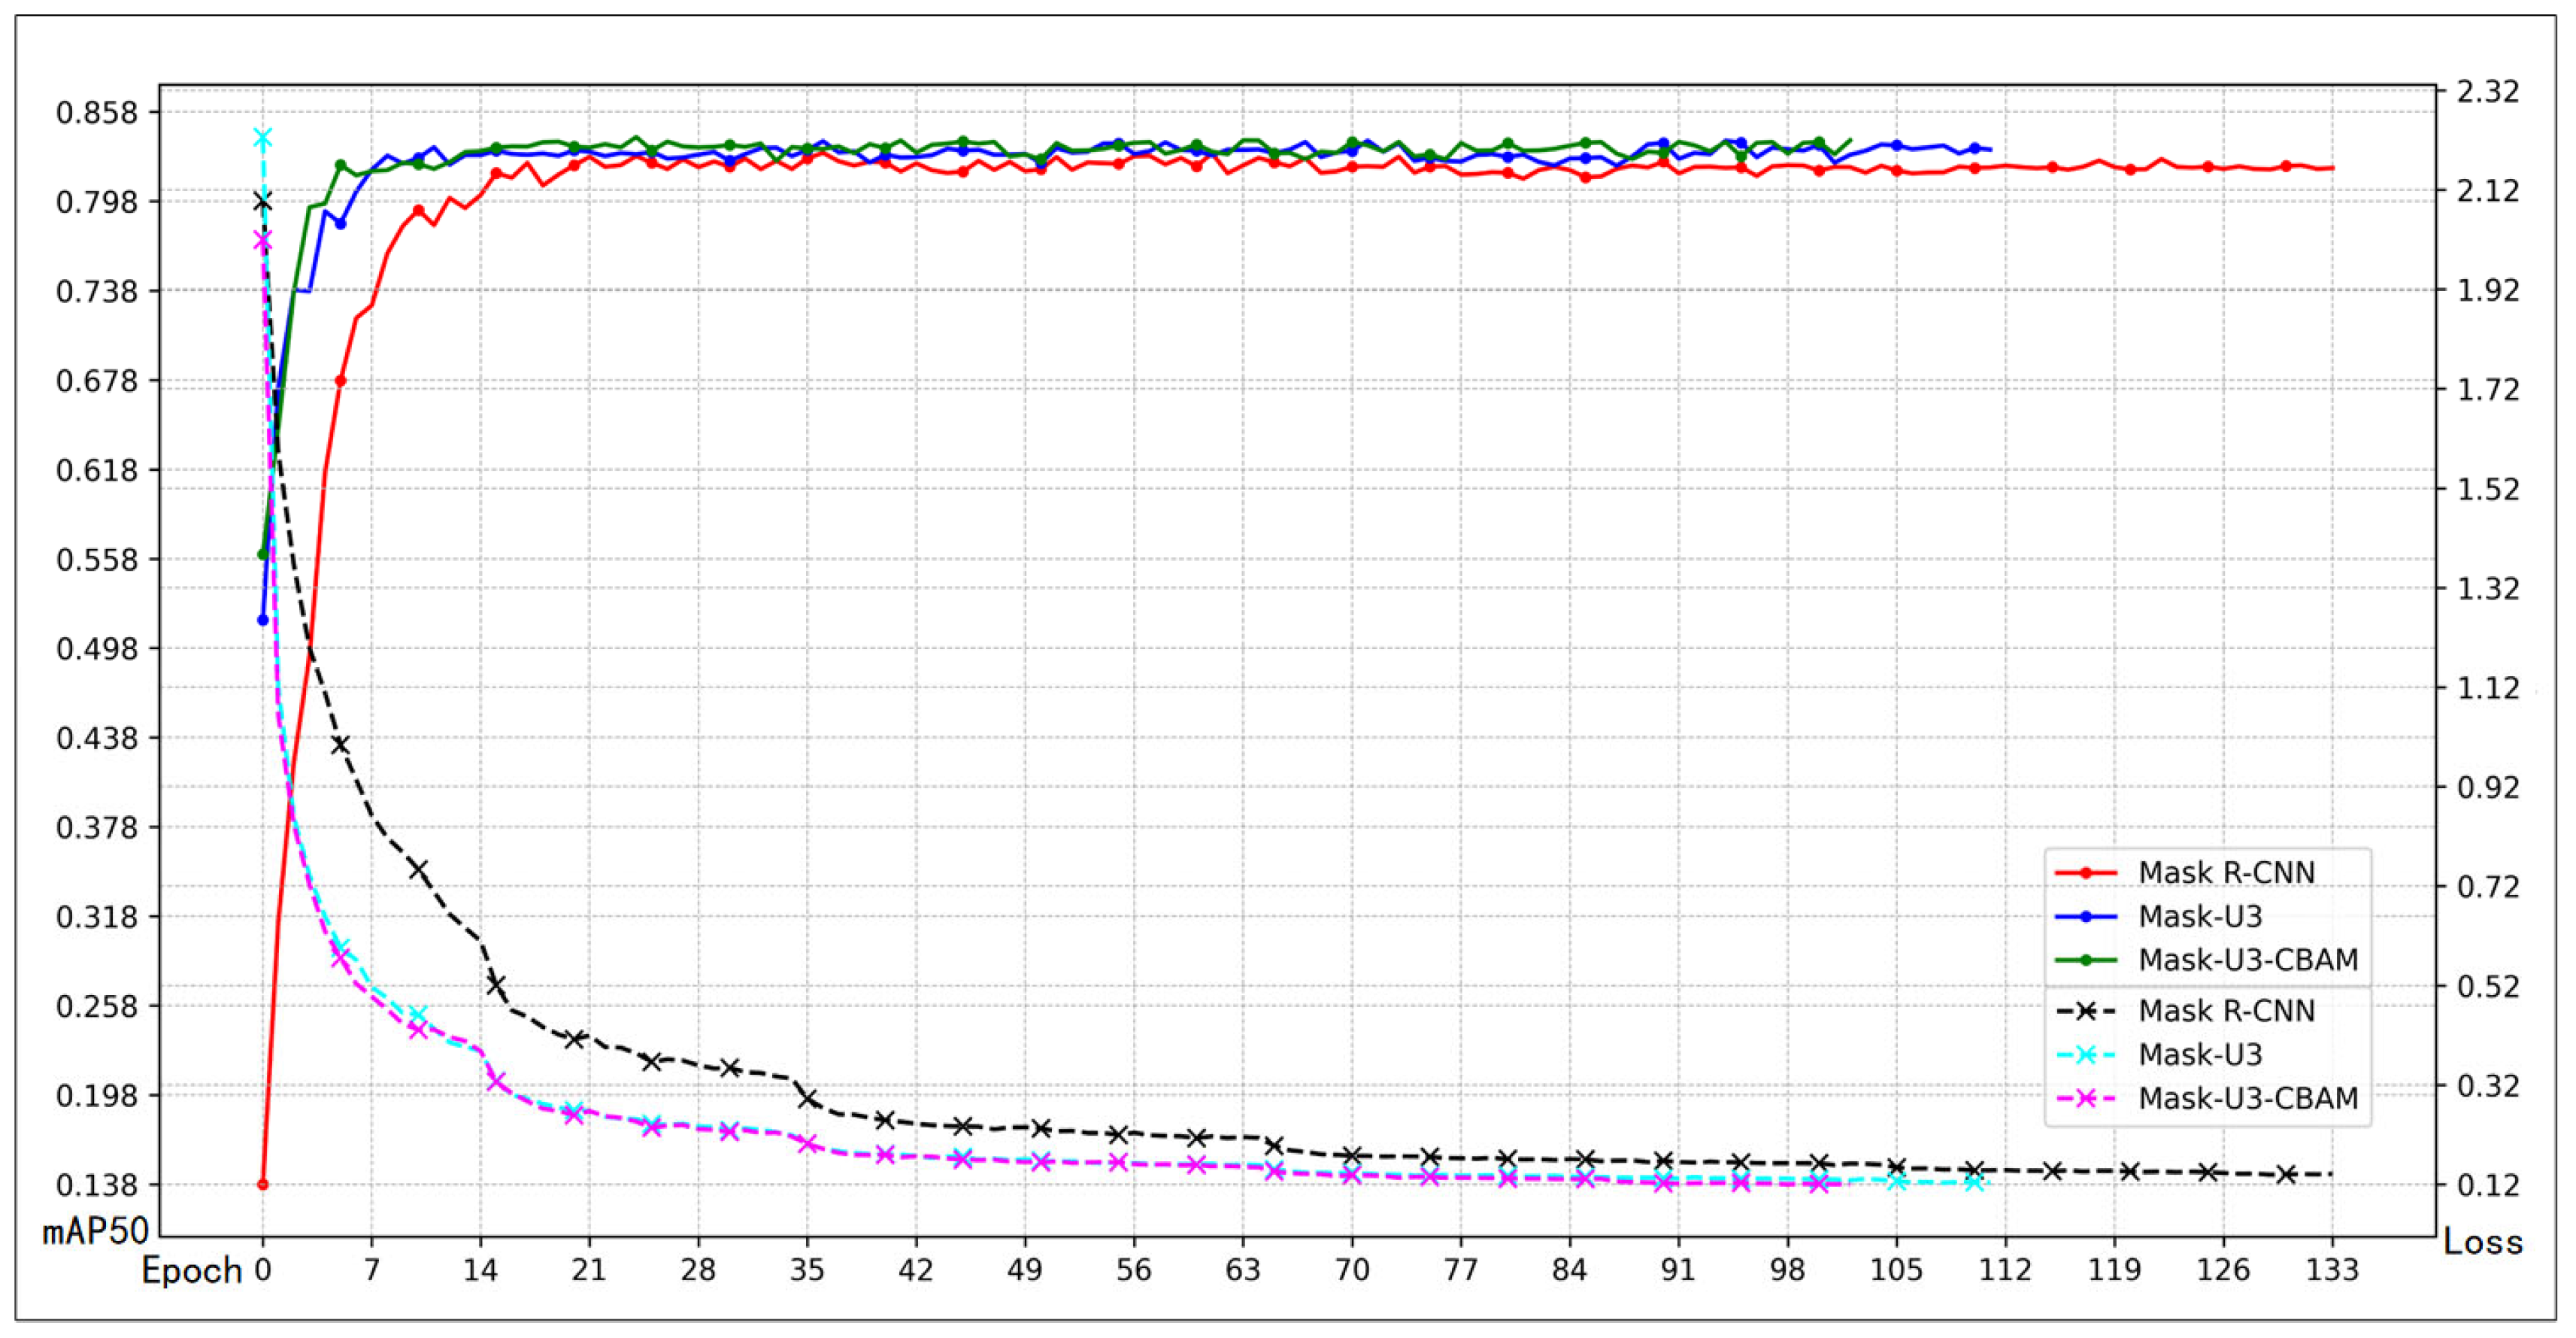Click the 0.318 tick on the mAP50 axis
This screenshot has width=2576, height=1338.
[x=97, y=917]
